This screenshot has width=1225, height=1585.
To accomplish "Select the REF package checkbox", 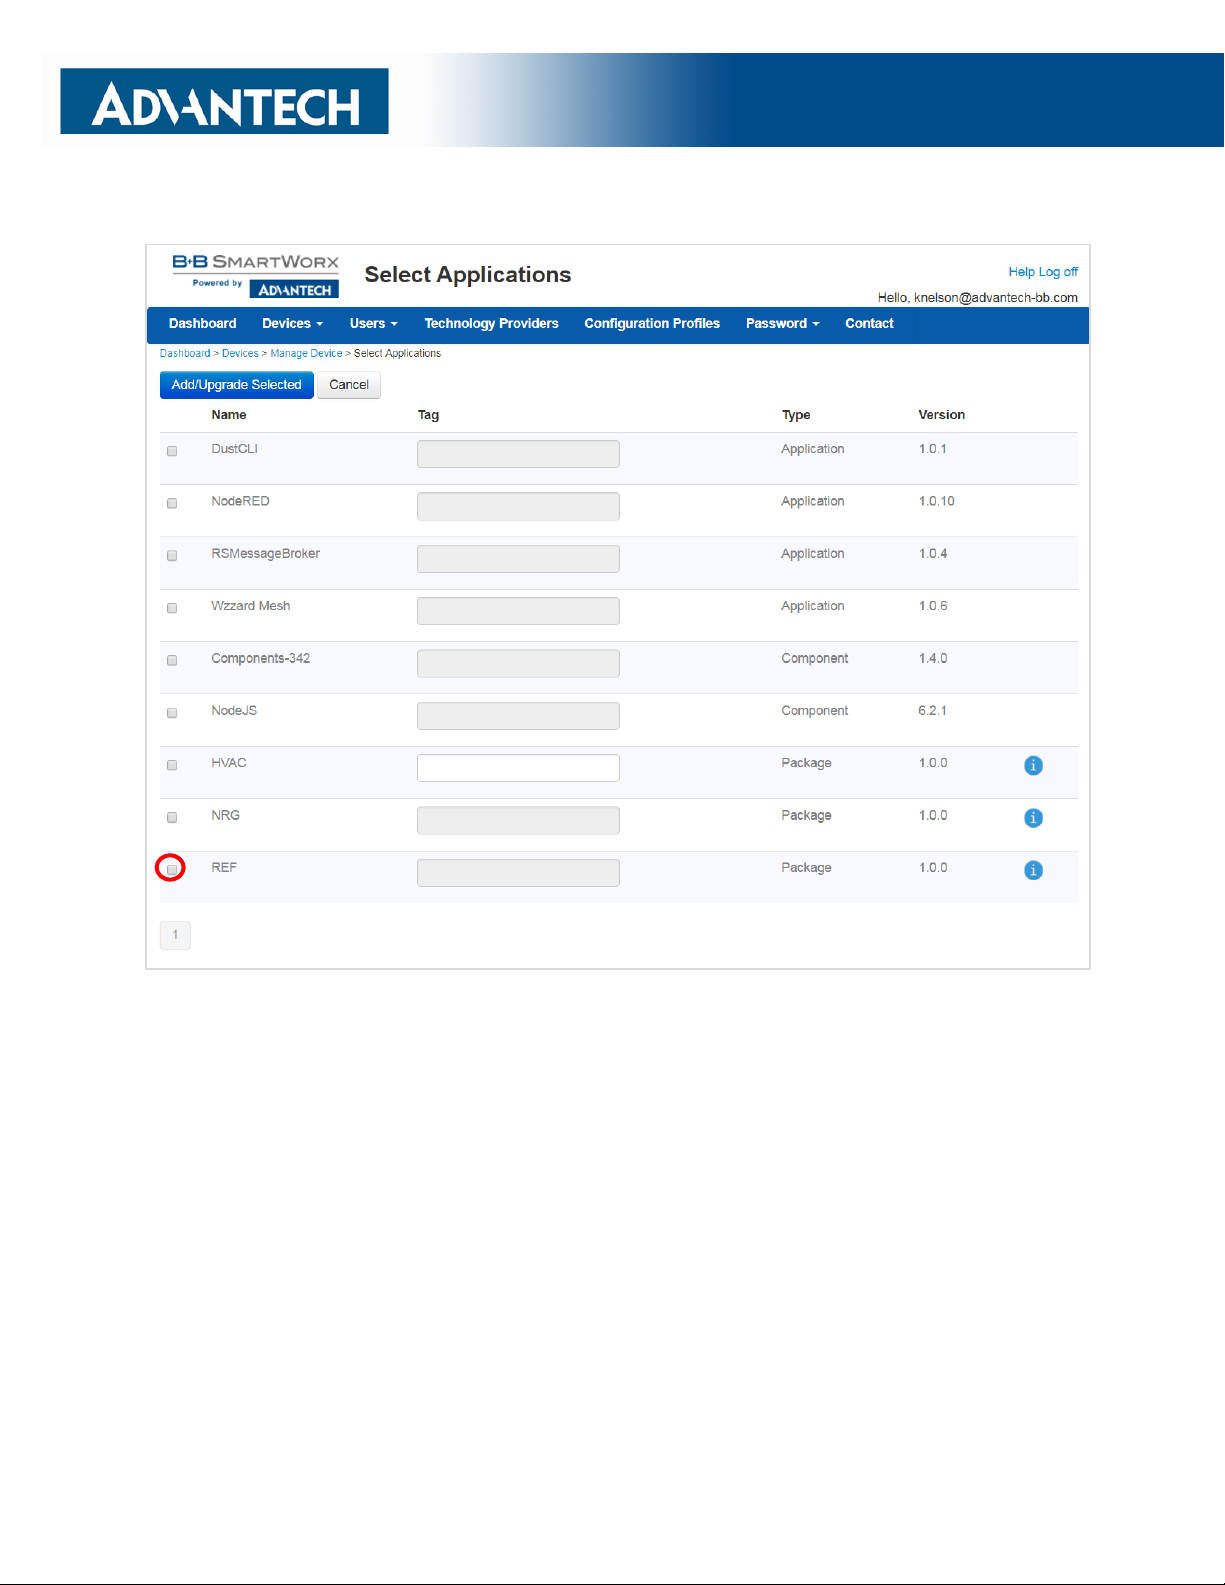I will [172, 869].
